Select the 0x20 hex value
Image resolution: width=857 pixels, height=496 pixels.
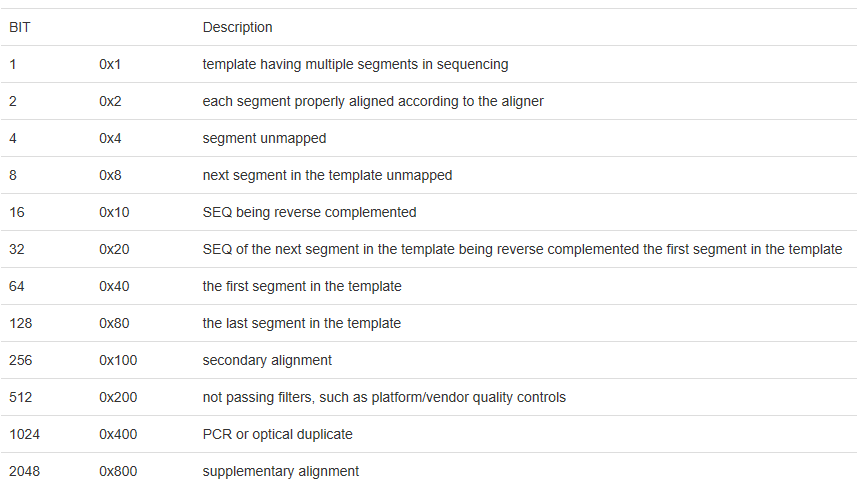click(114, 250)
